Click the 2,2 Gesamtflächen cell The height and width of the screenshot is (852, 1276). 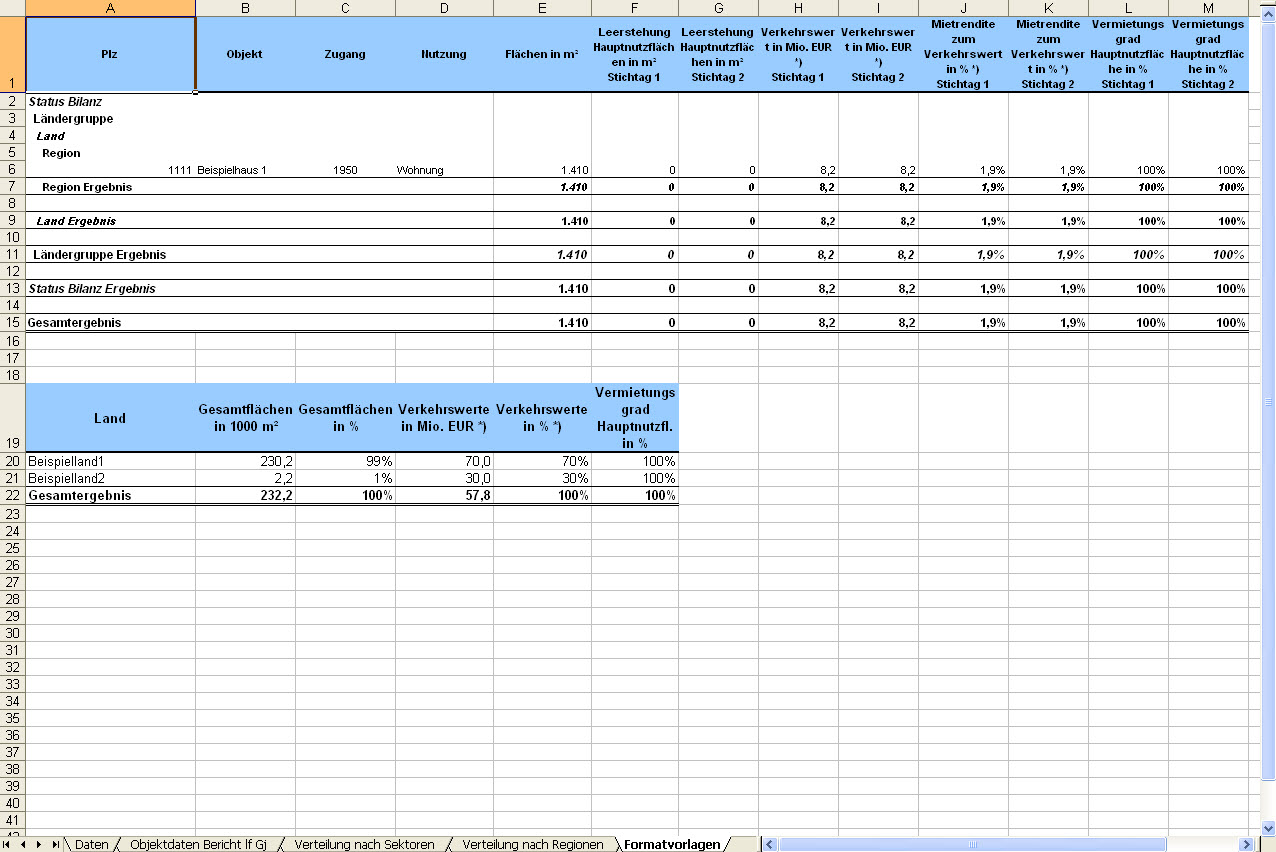[x=245, y=478]
